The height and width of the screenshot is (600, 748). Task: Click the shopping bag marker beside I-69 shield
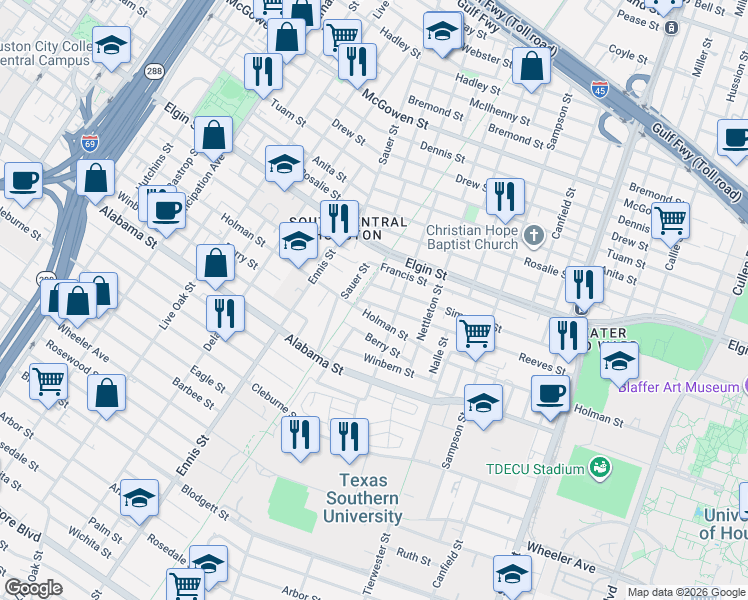coord(95,180)
